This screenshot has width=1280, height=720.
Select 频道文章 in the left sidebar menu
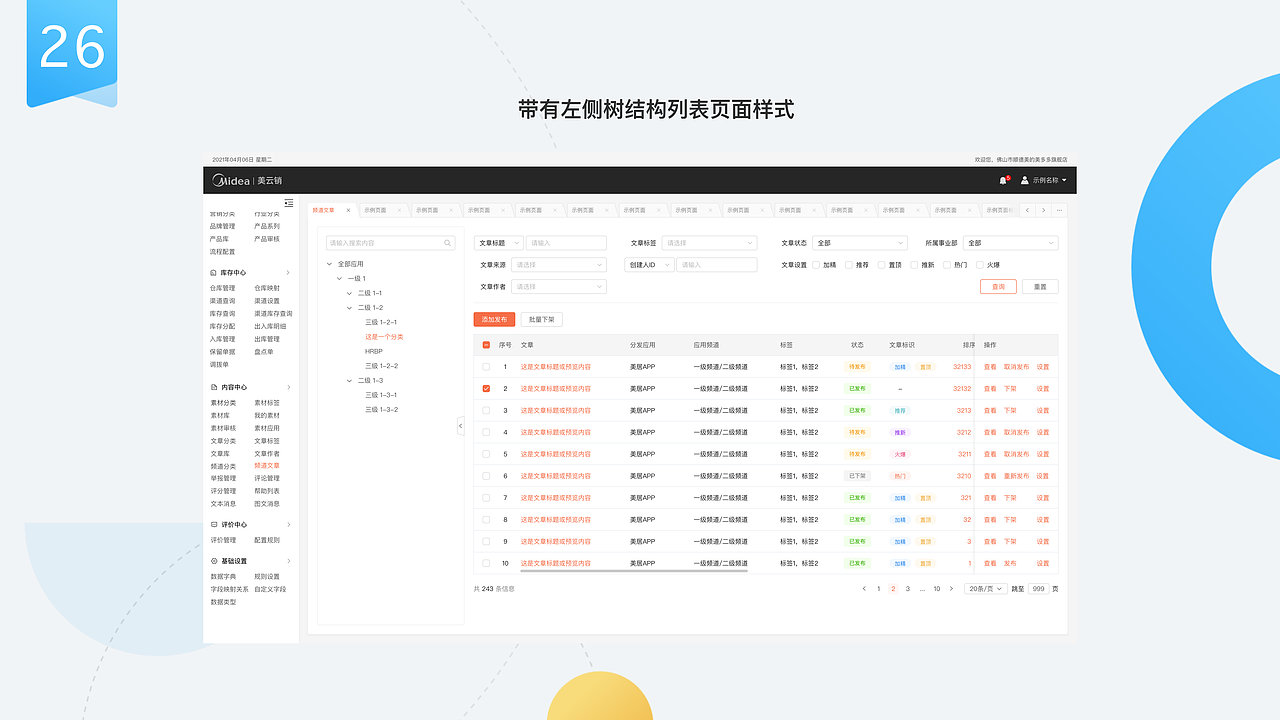pos(266,465)
